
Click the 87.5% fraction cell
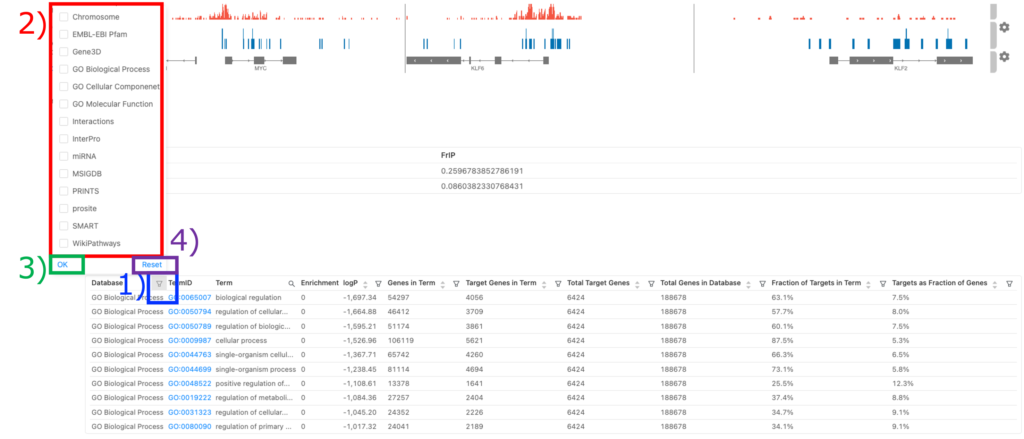(x=781, y=340)
